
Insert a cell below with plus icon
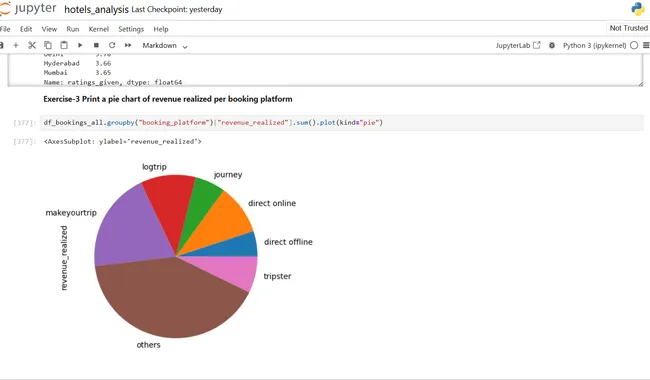pos(16,45)
